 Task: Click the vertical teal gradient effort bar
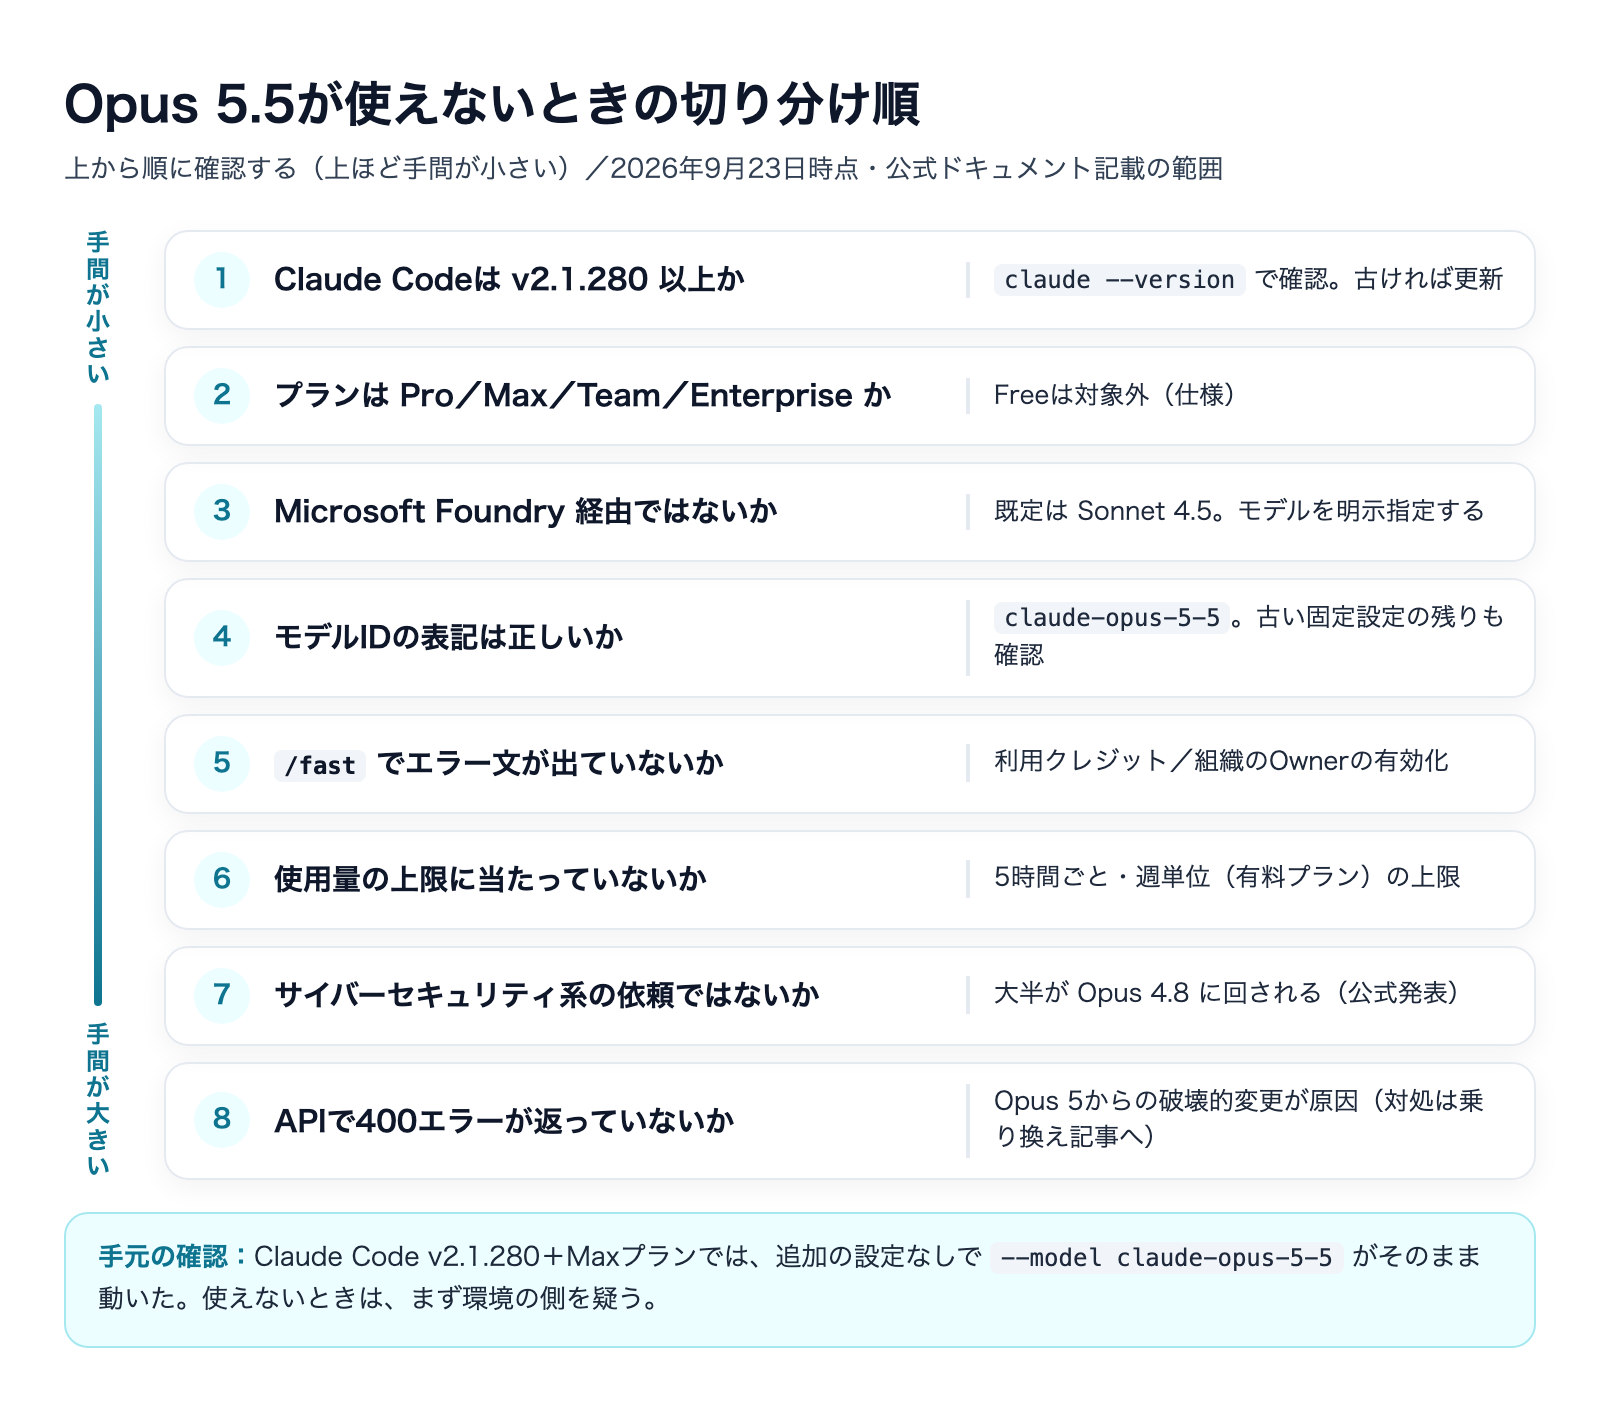[x=98, y=704]
